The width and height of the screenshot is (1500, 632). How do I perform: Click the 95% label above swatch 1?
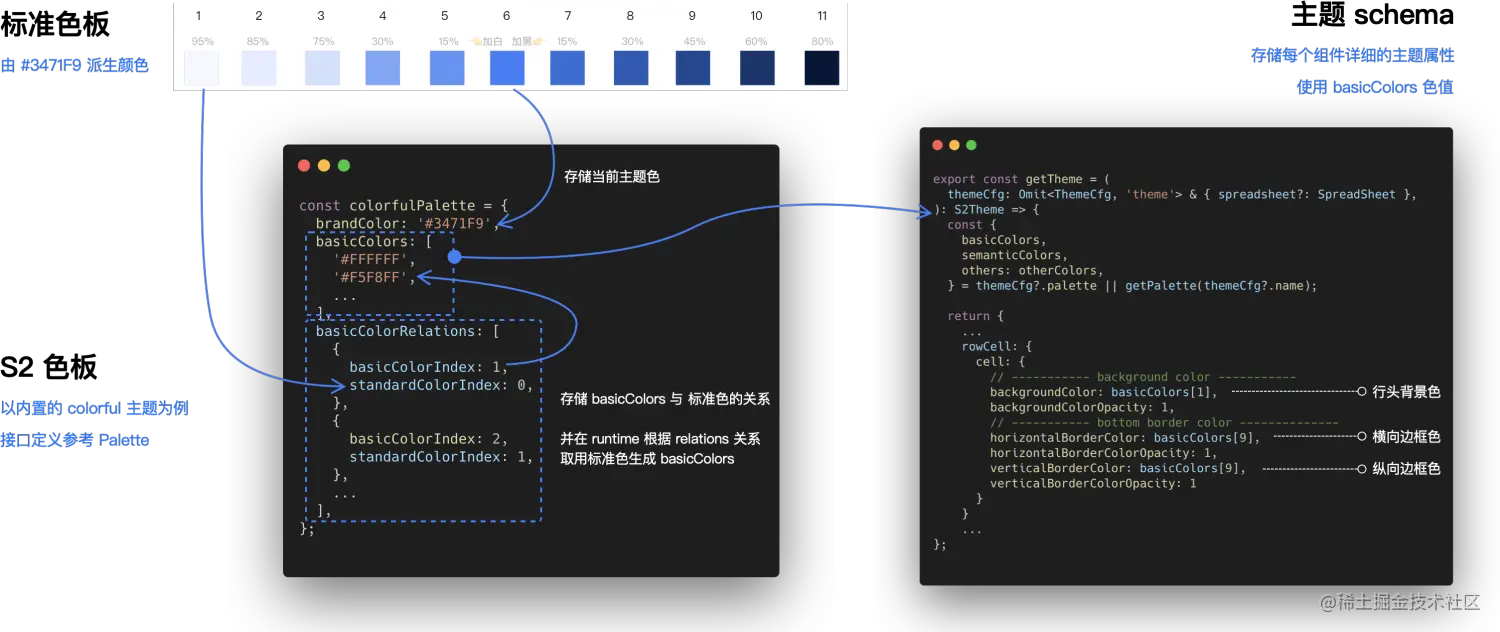(x=202, y=41)
